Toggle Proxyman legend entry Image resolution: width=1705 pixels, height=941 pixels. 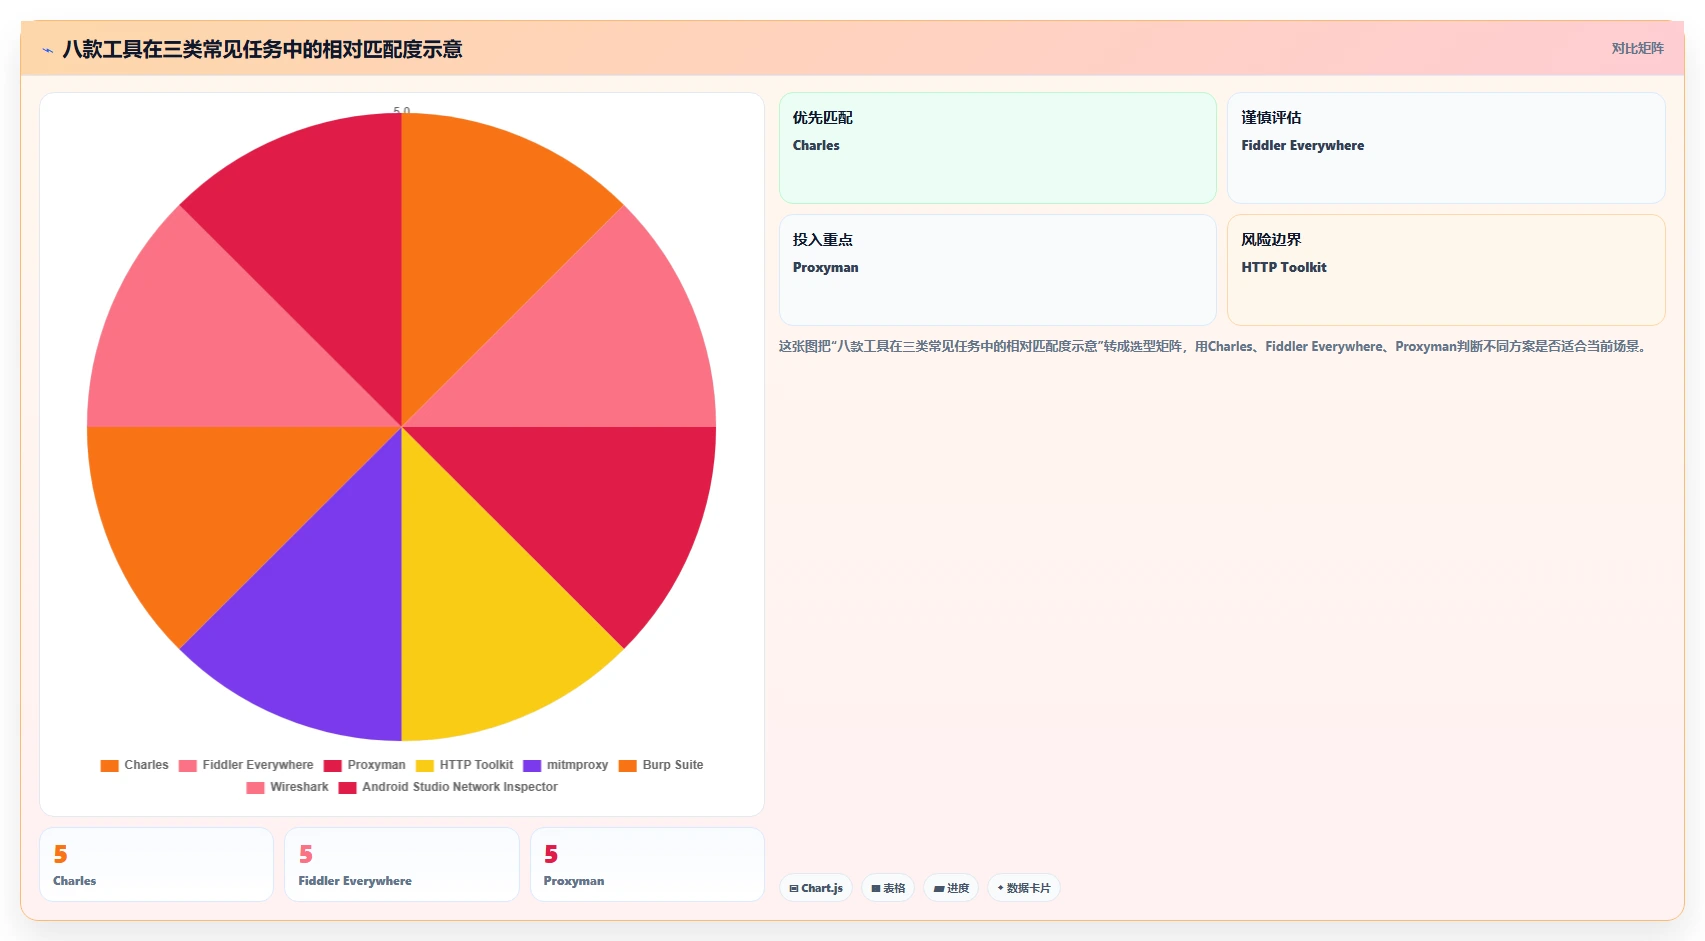click(364, 766)
